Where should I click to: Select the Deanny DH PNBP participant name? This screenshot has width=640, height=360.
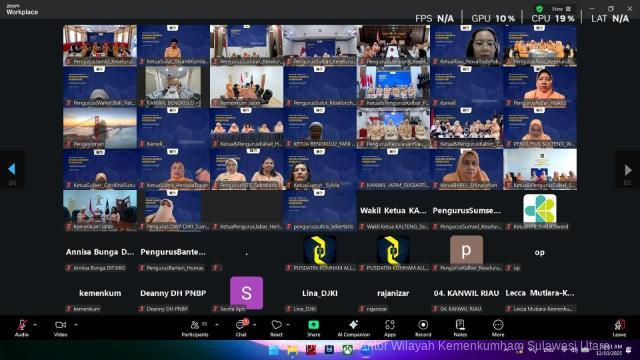(x=173, y=293)
